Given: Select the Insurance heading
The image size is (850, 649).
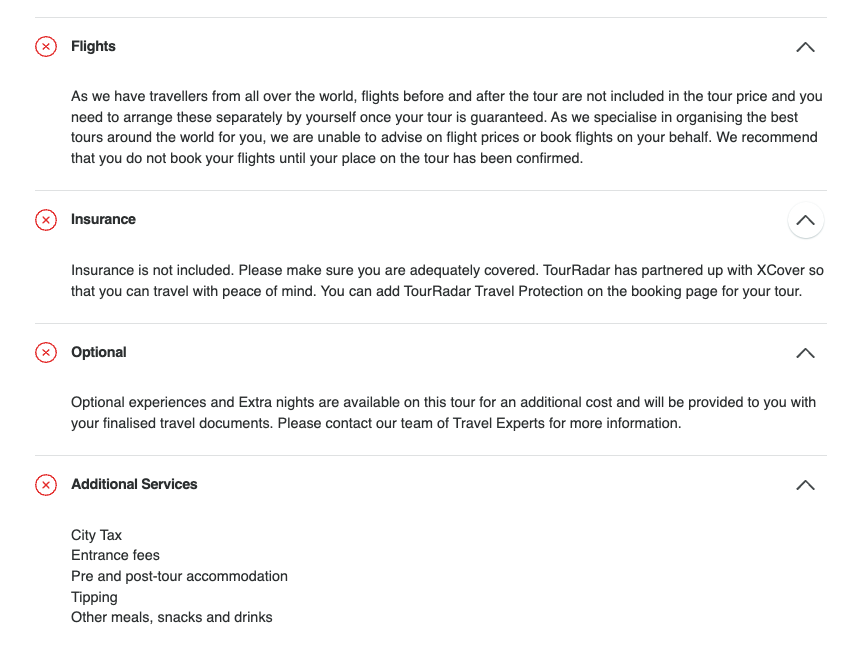Looking at the screenshot, I should 103,219.
